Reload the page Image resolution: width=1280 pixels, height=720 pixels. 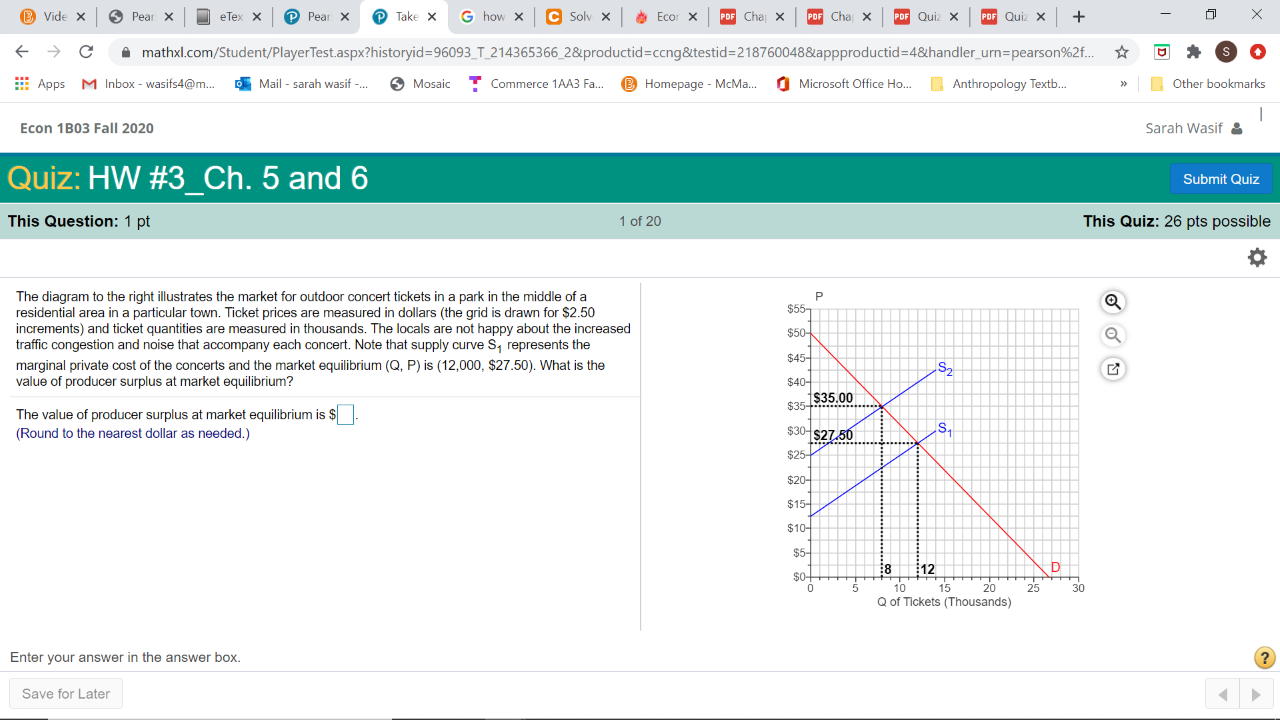[x=86, y=51]
